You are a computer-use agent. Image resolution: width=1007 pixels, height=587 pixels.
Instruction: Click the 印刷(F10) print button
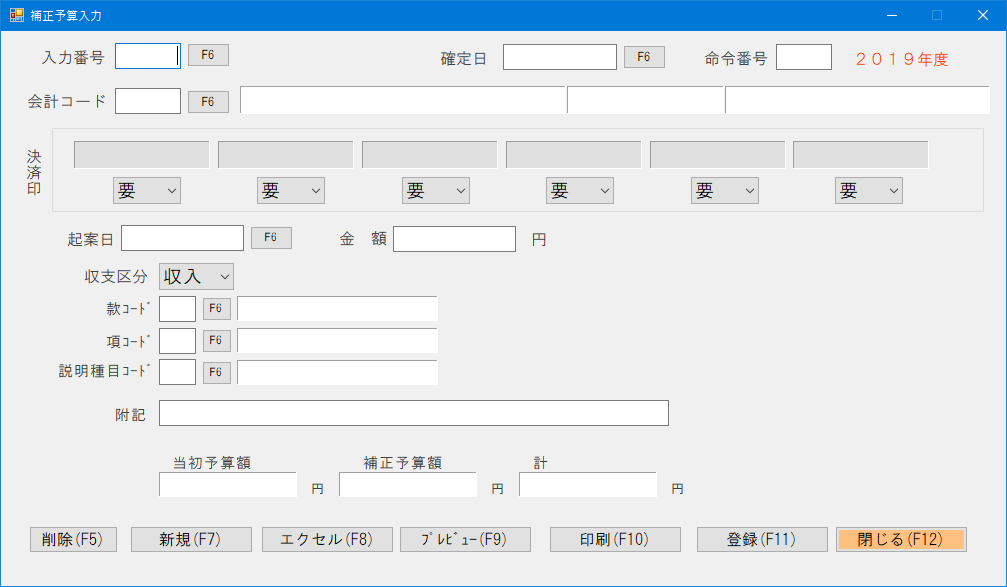[614, 539]
